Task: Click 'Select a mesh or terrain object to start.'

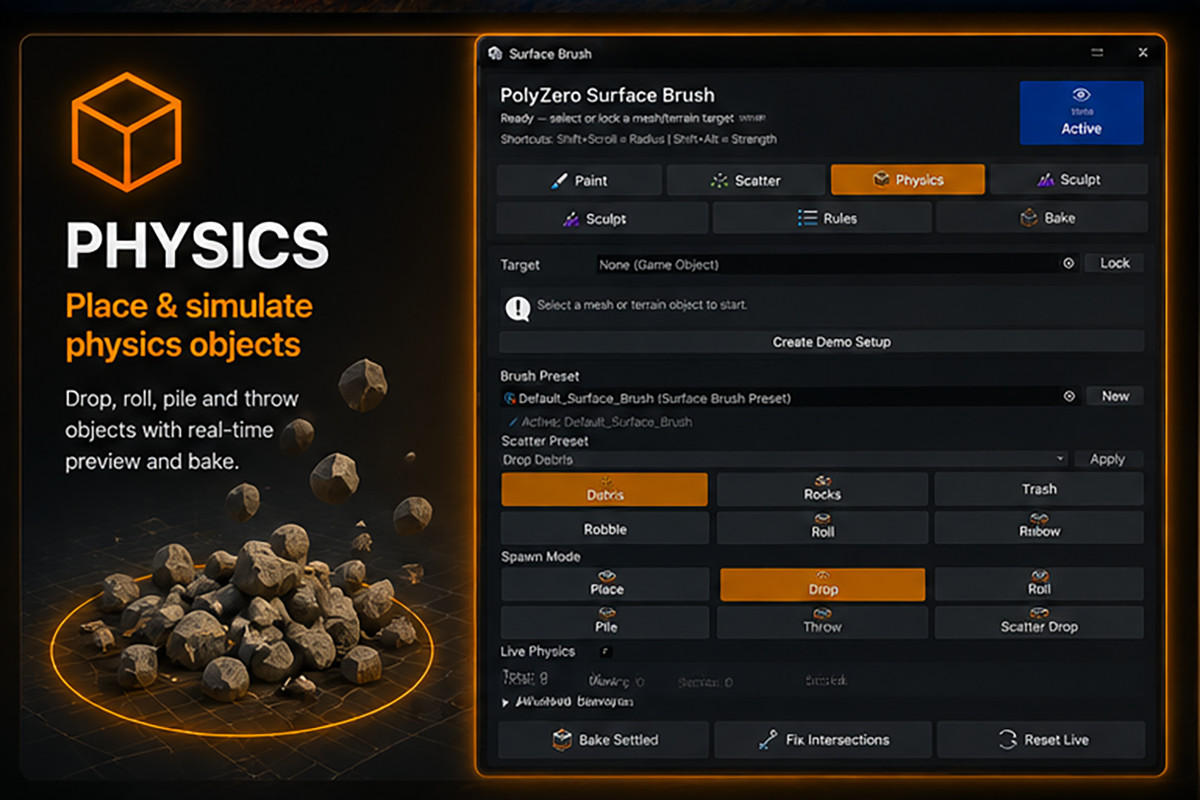Action: (642, 305)
